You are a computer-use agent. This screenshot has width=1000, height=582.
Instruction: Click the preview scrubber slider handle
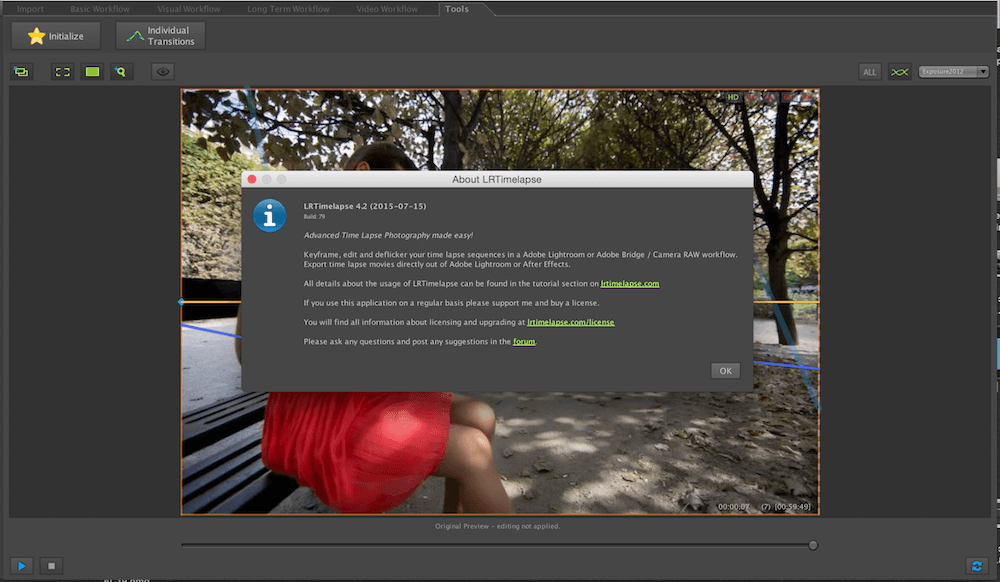point(813,545)
